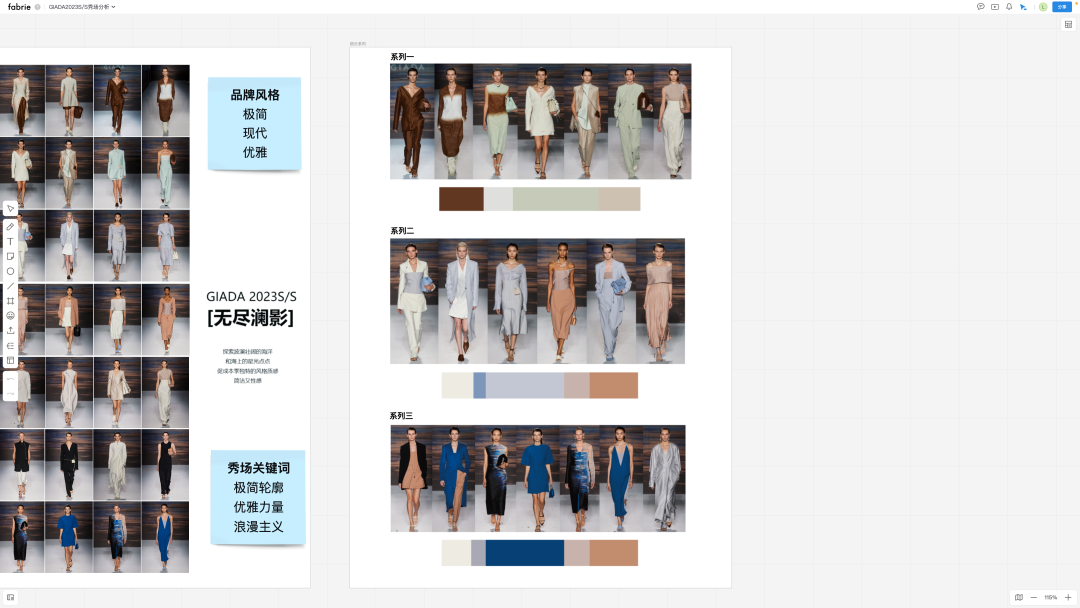Open the panel icon at bottom-left
Image resolution: width=1080 pixels, height=608 pixels.
coord(10,598)
